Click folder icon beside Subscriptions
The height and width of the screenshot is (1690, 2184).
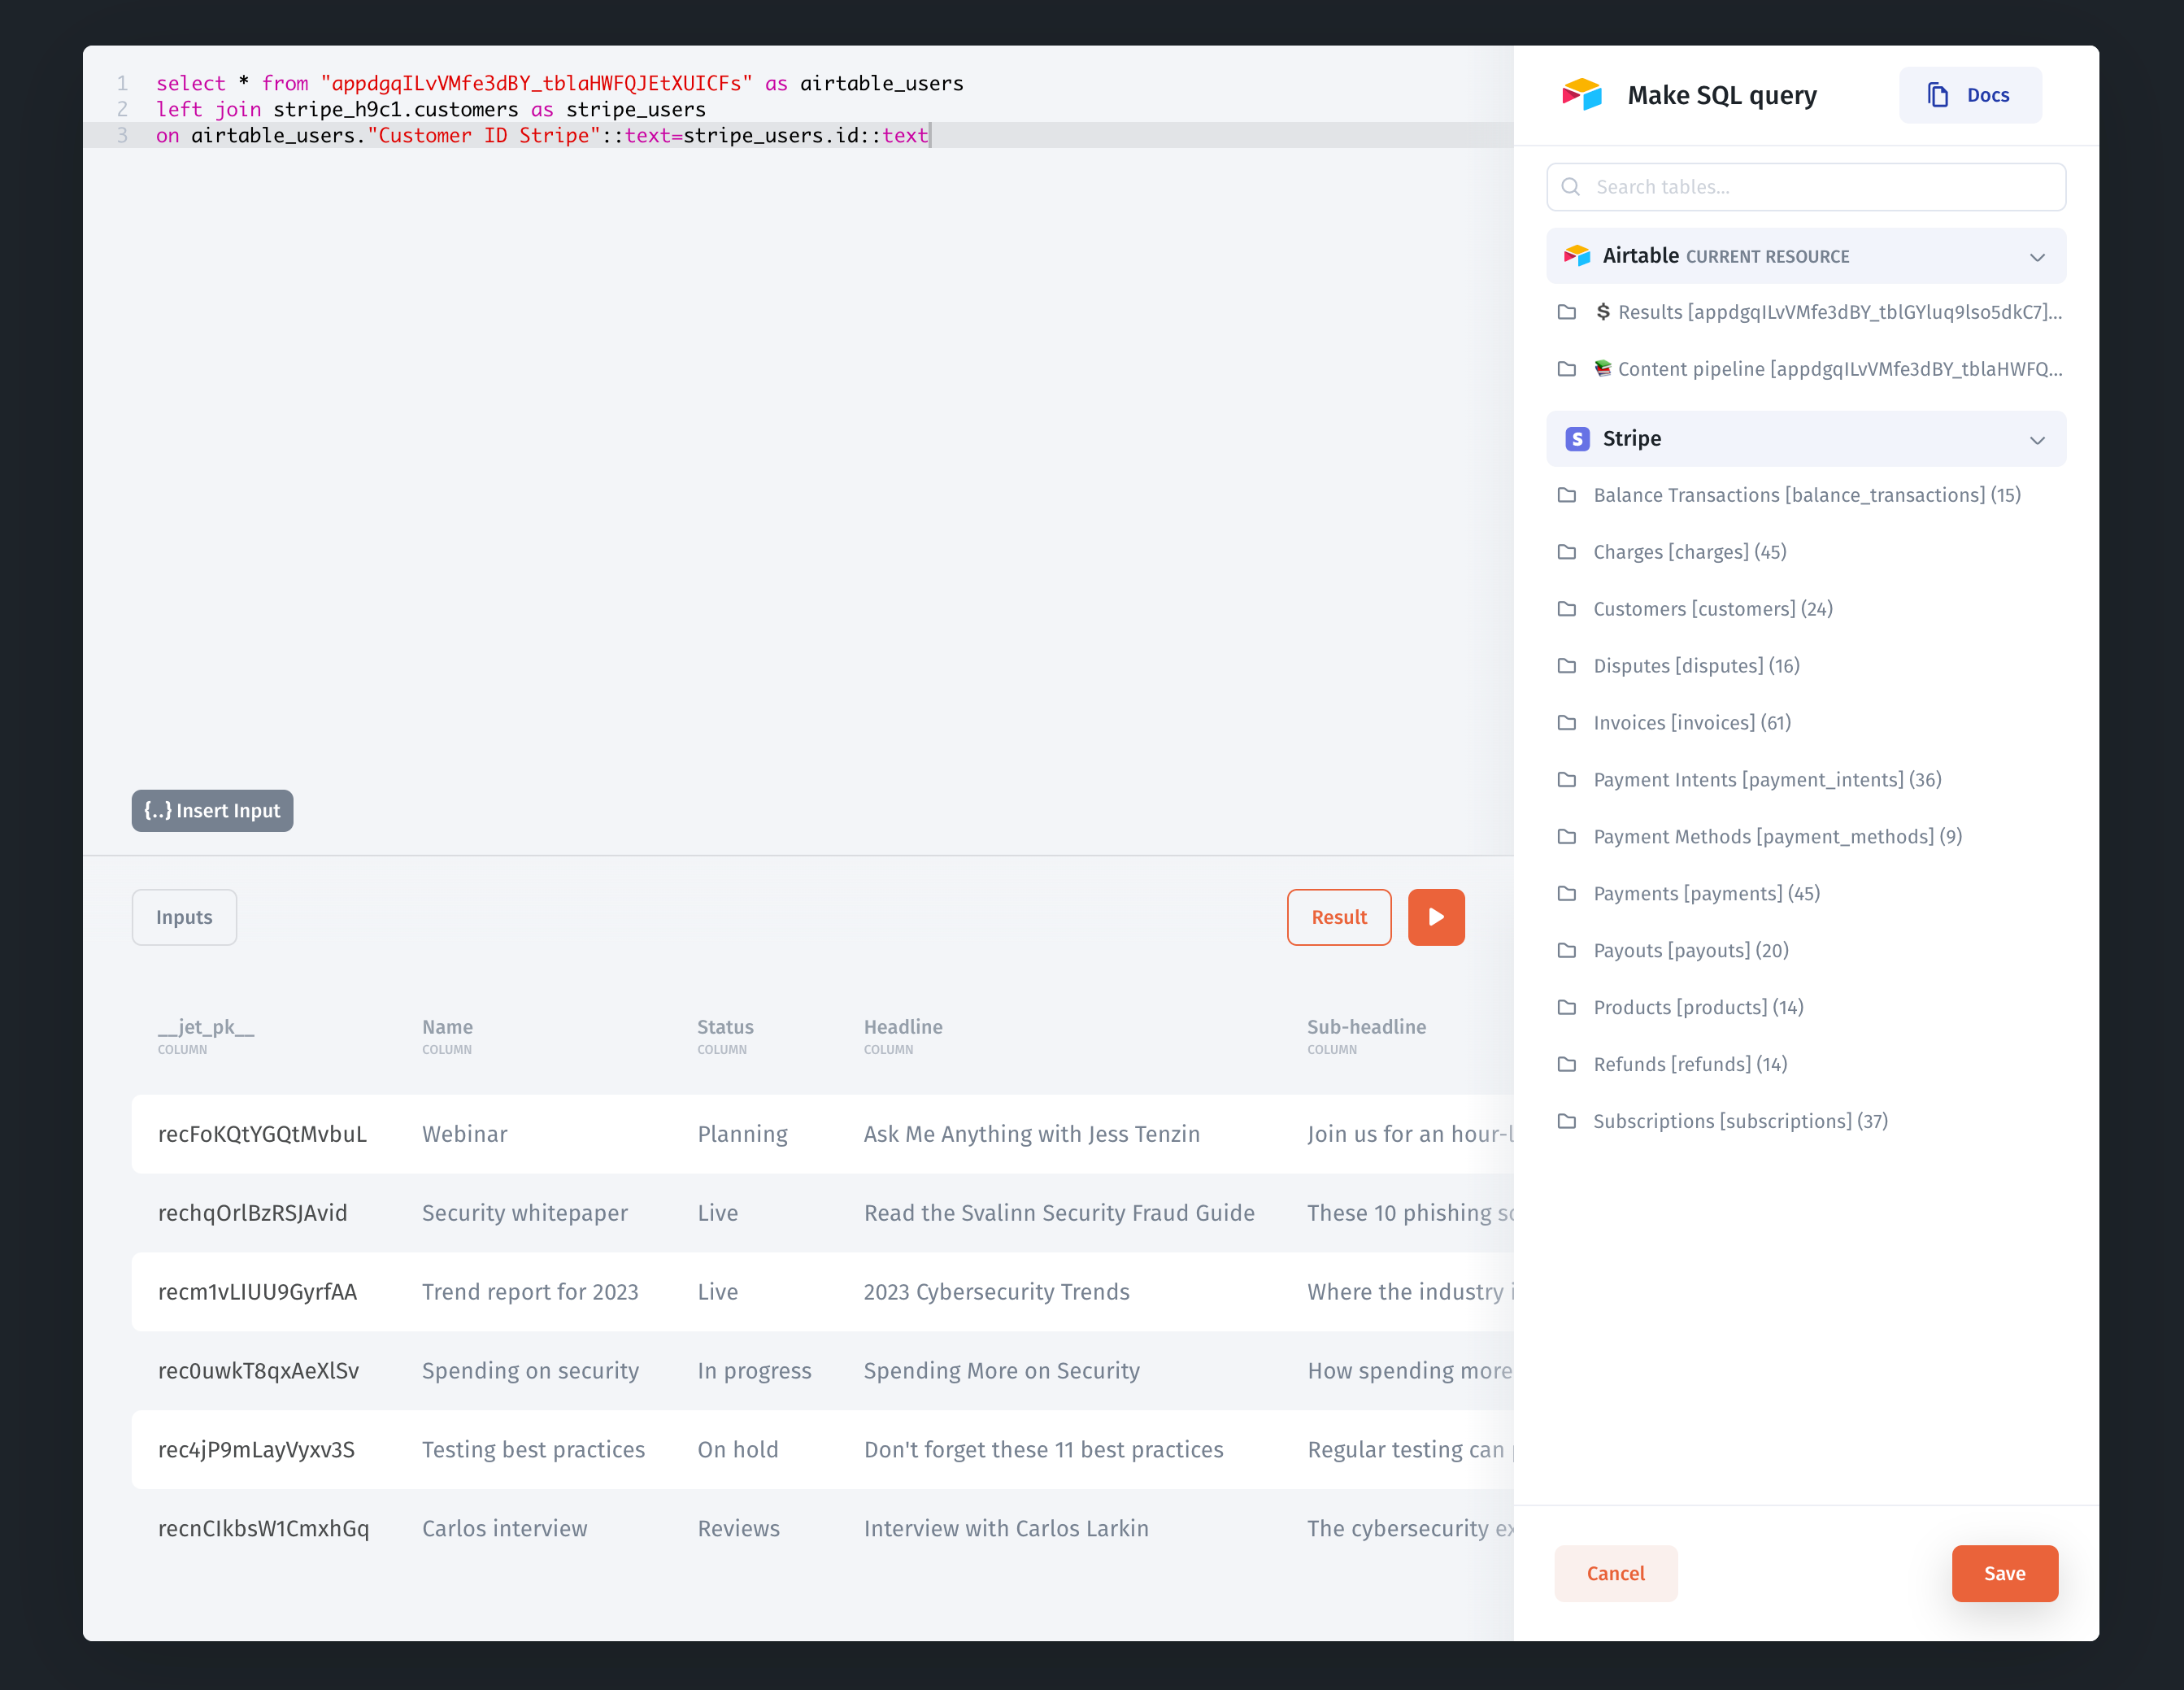tap(1567, 1122)
